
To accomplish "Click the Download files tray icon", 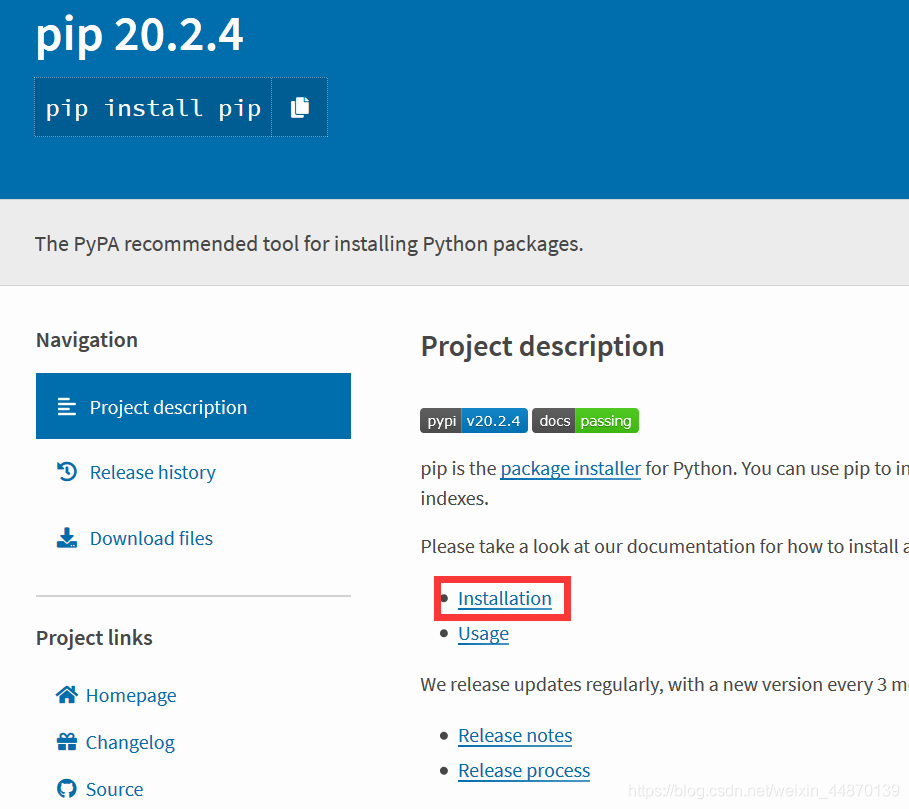I will coord(67,538).
